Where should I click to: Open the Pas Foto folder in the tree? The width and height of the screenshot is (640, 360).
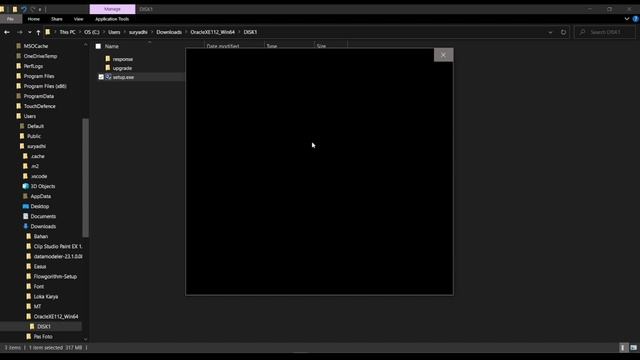pyautogui.click(x=43, y=337)
